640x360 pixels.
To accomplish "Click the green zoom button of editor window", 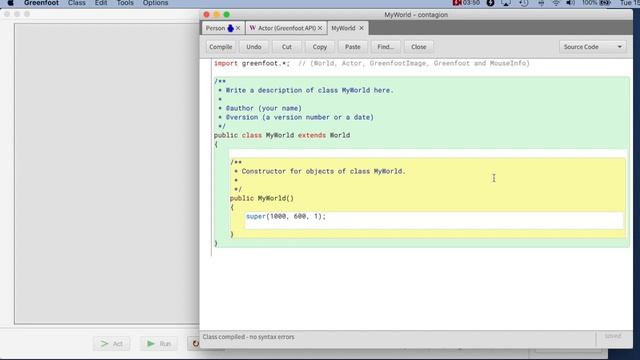I will (x=227, y=15).
